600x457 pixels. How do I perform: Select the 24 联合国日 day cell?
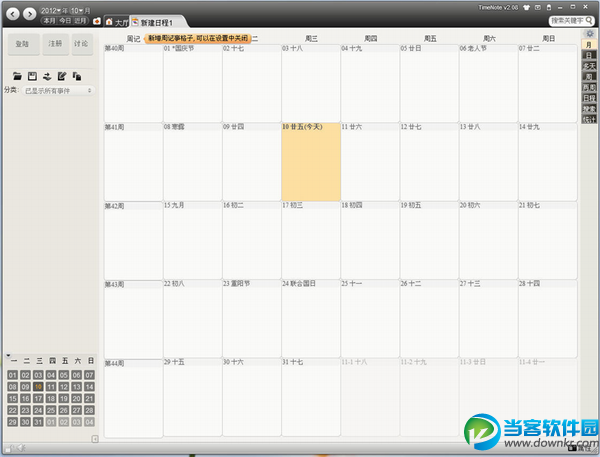311,319
